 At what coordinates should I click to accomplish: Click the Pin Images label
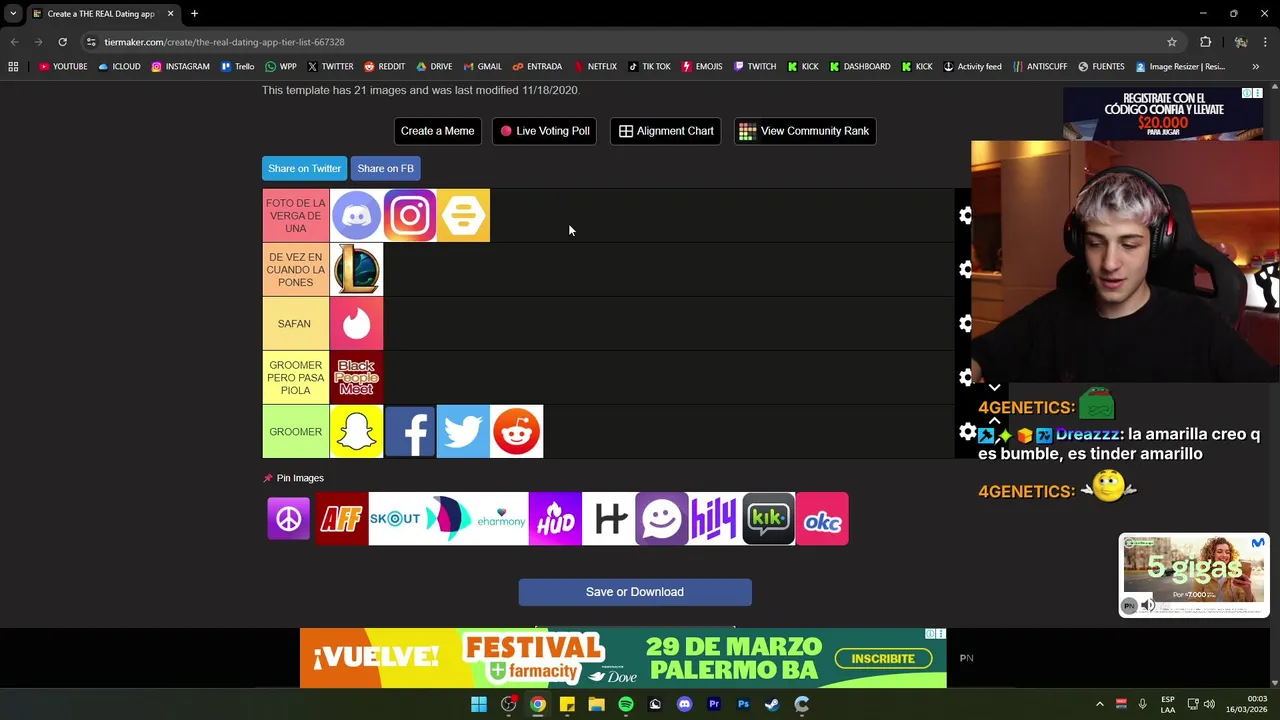(x=300, y=478)
